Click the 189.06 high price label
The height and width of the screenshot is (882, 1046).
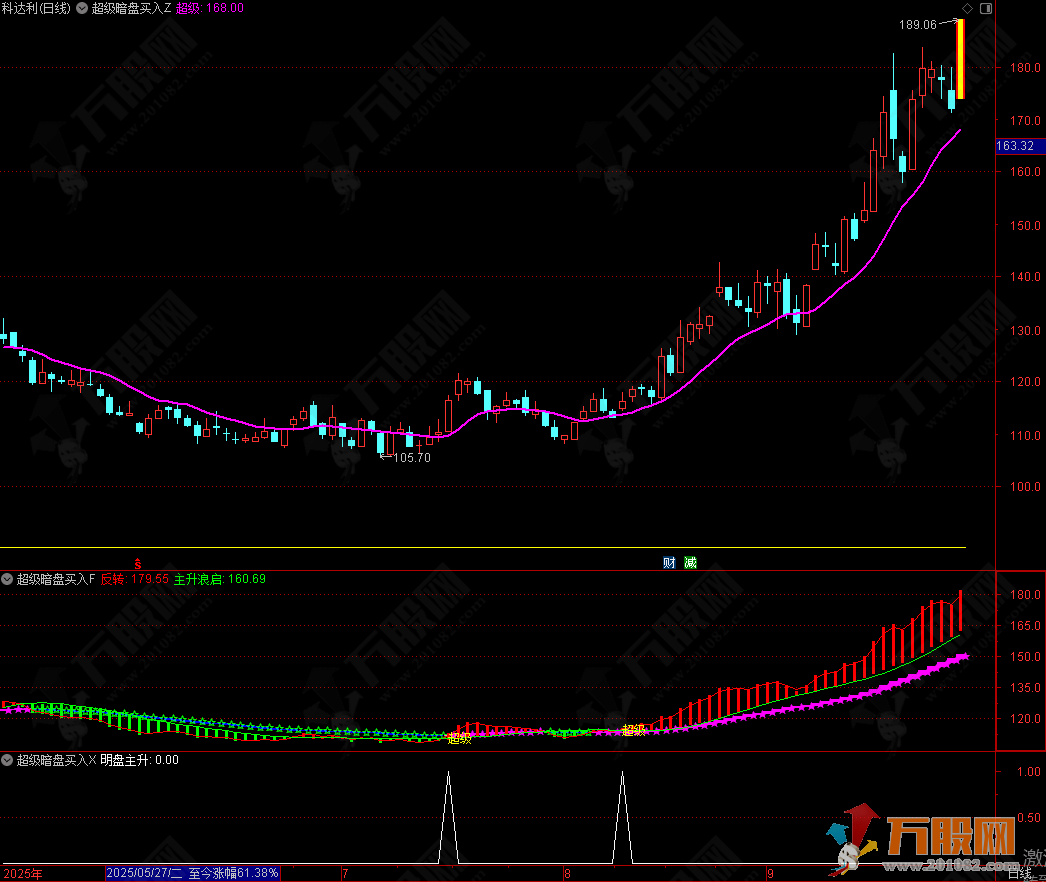(x=918, y=25)
